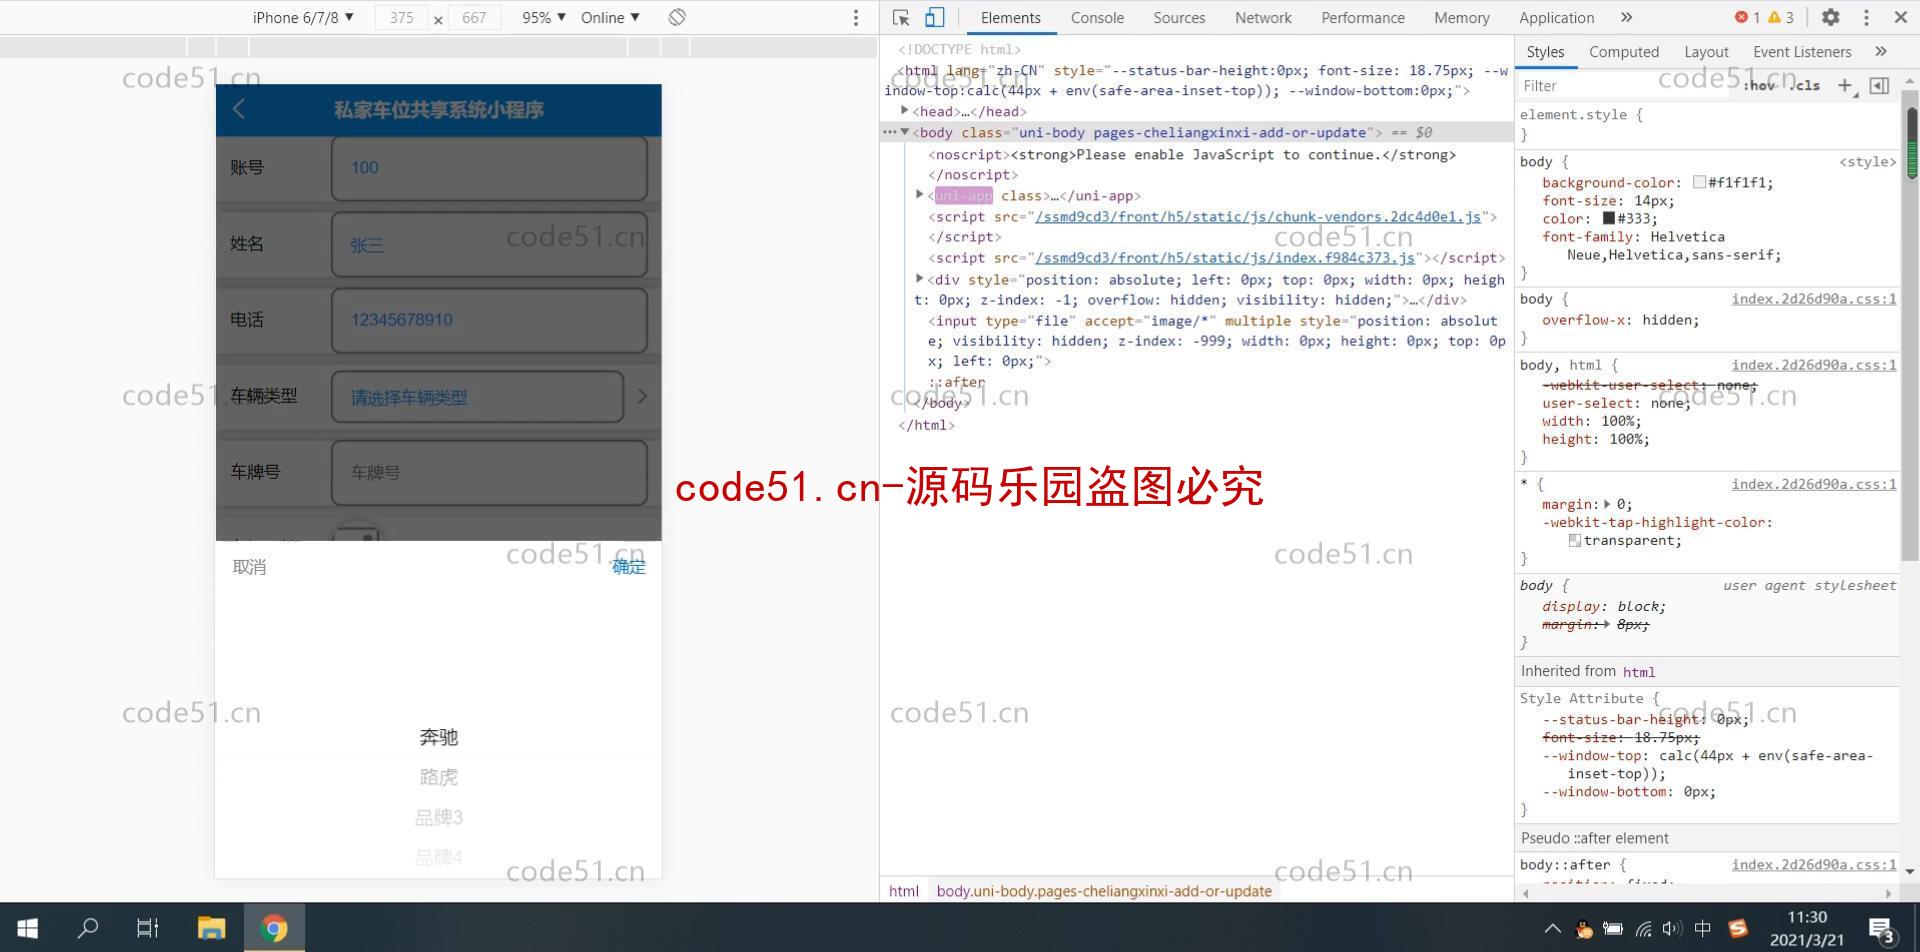
Task: Switch to the Network tab
Action: click(1263, 17)
